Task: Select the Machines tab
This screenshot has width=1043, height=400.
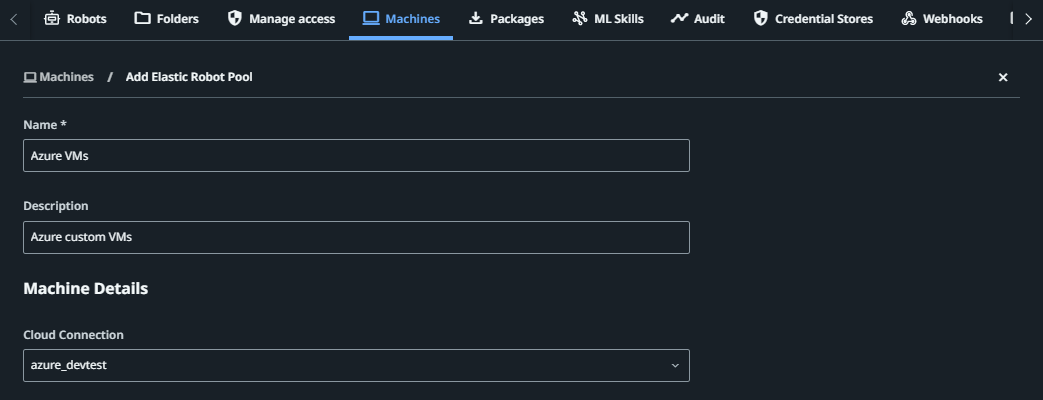Action: coord(401,19)
